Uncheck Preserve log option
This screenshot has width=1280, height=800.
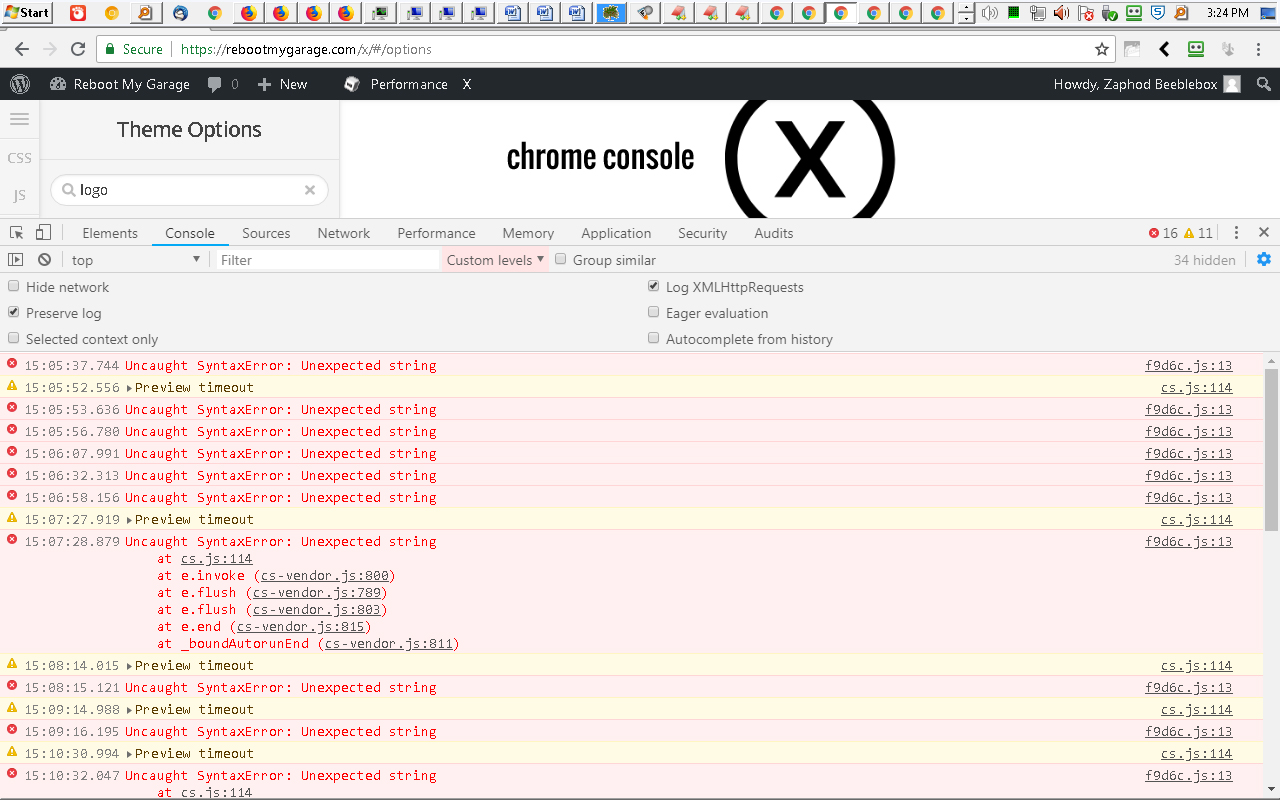pos(14,313)
